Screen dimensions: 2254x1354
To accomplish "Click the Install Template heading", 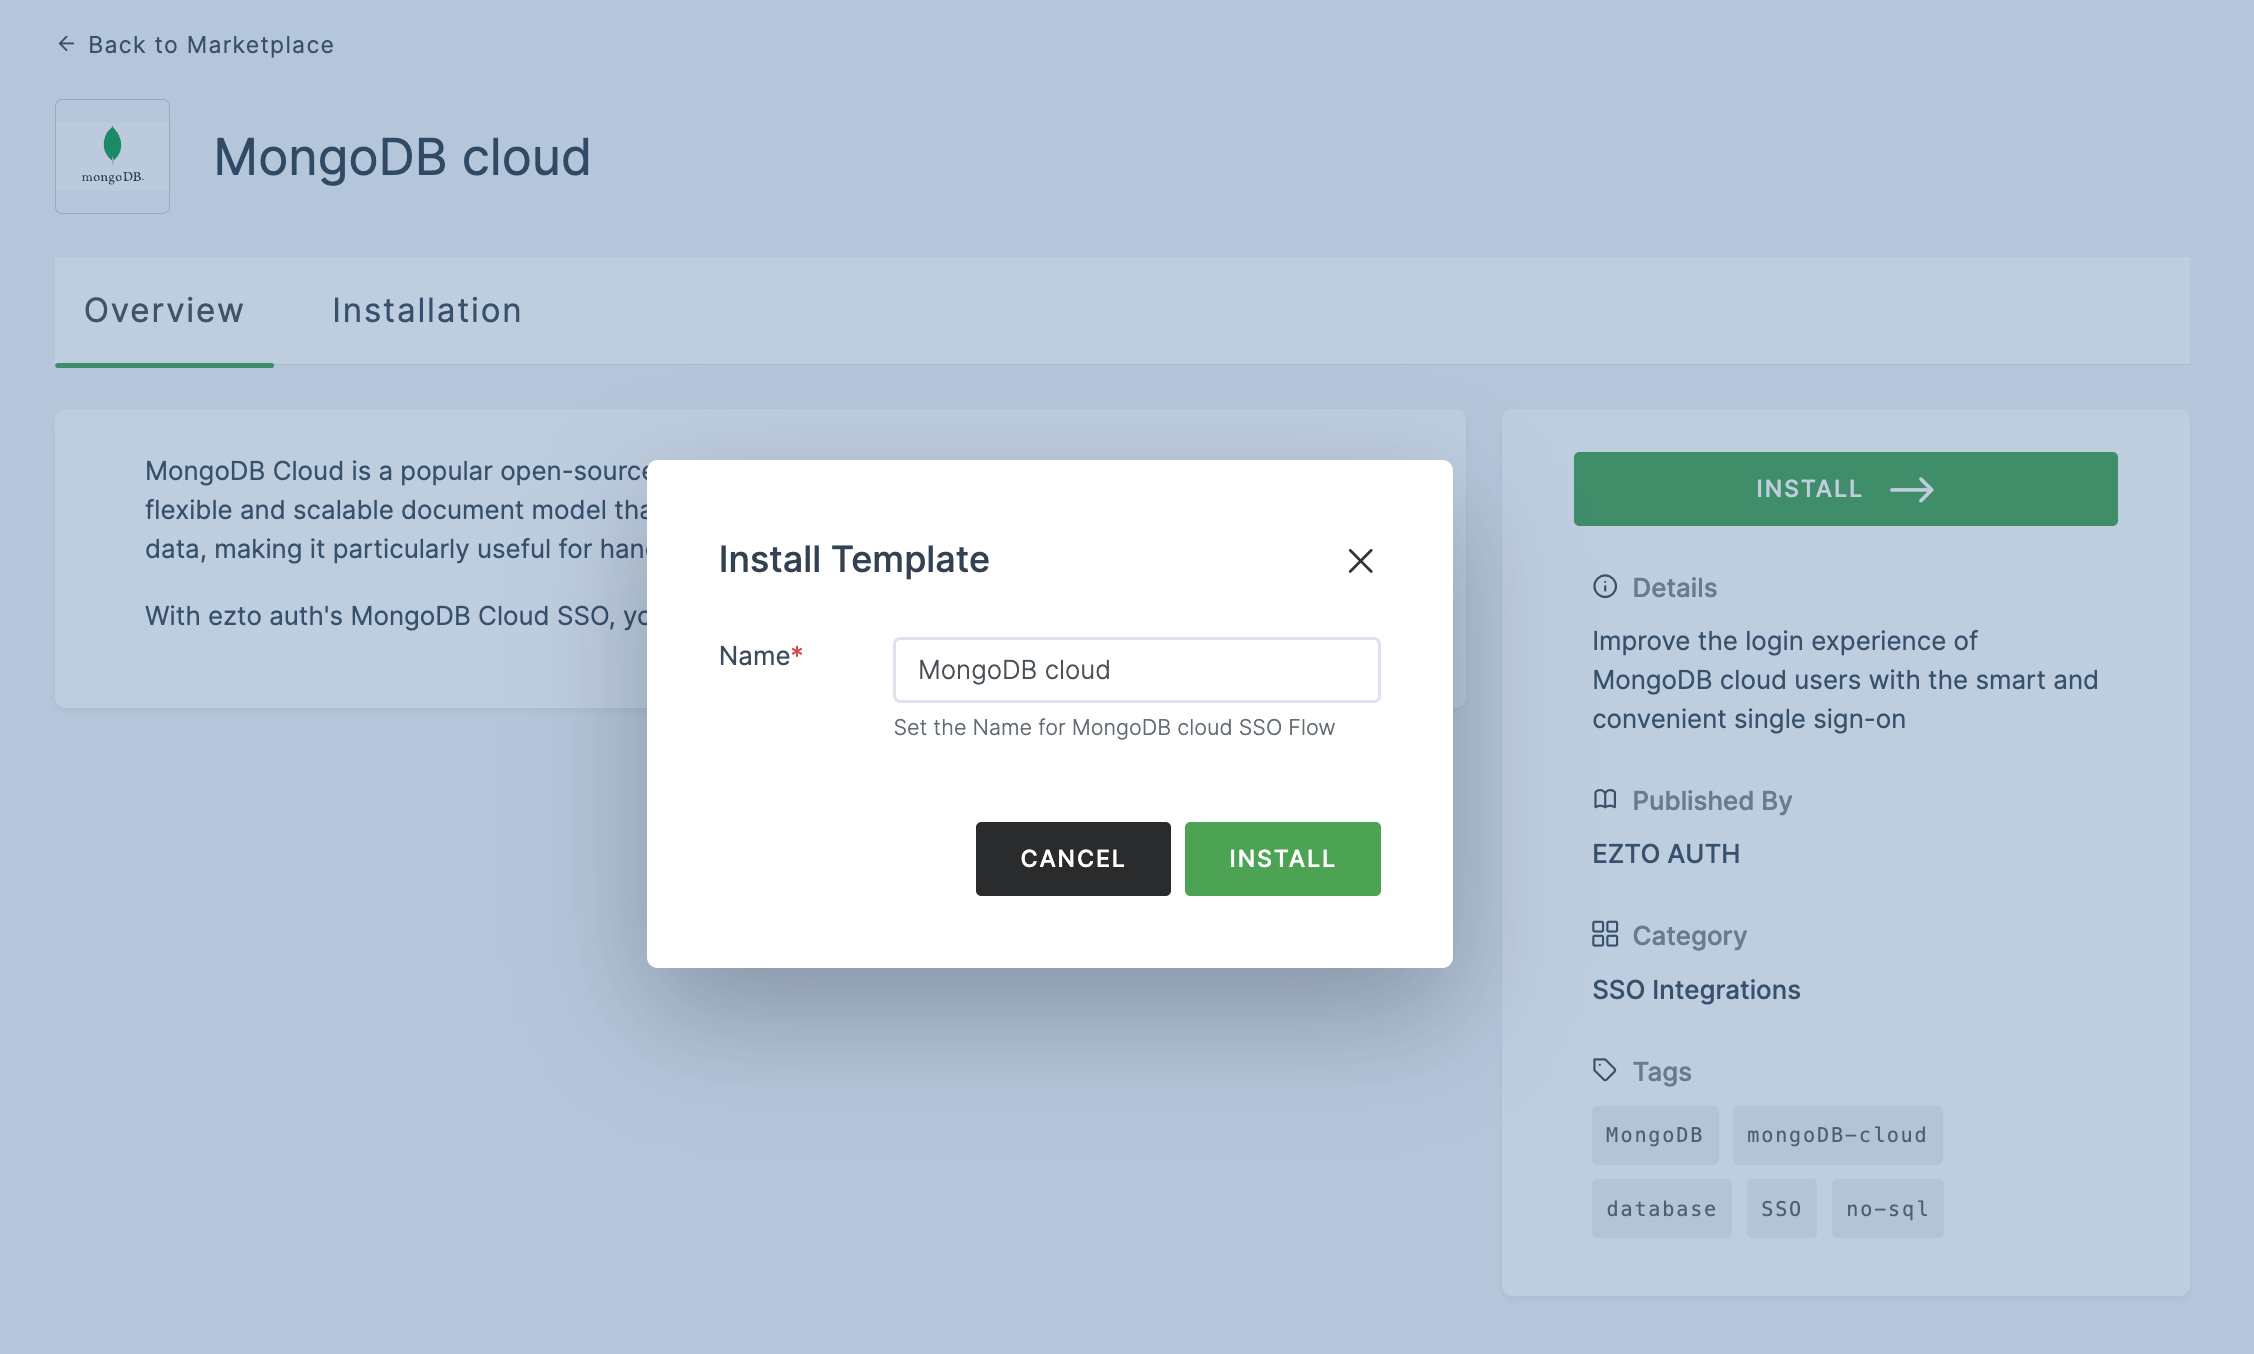I will point(854,560).
